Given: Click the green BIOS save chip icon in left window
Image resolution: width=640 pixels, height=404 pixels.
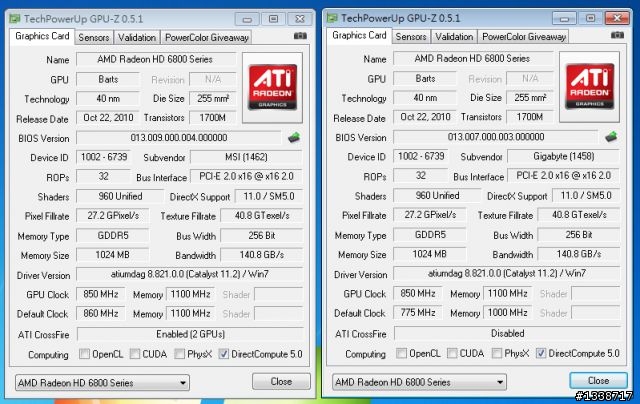Looking at the screenshot, I should click(294, 138).
